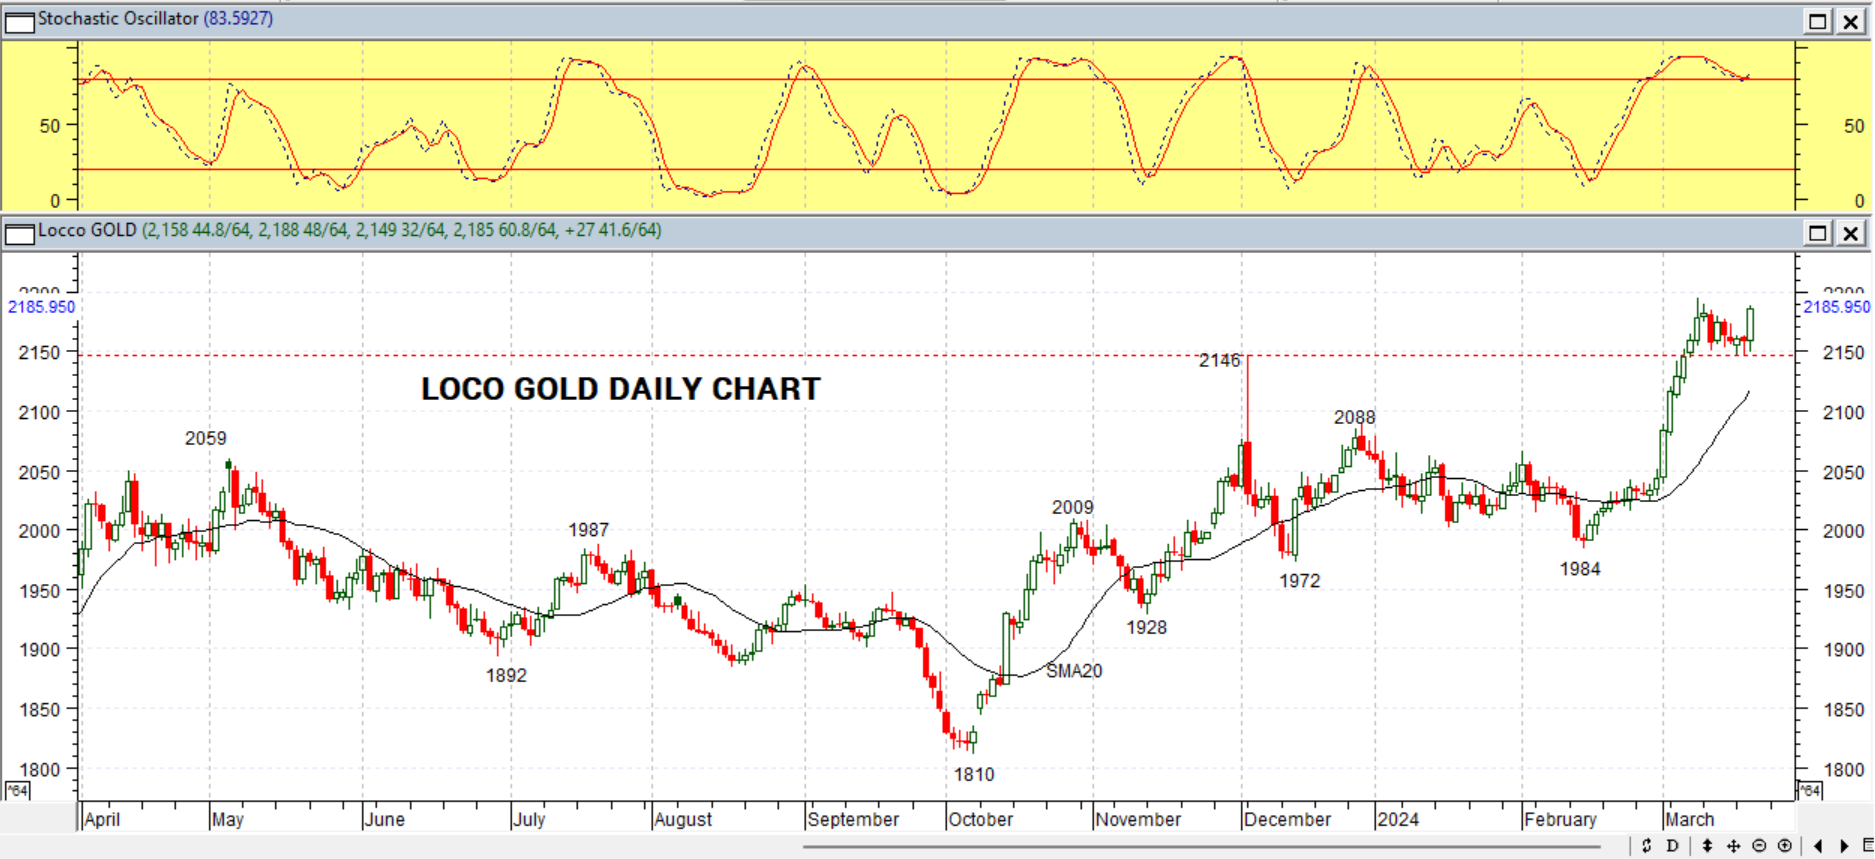Click the March label on the time axis
Screen dimensions: 1875x859
point(1690,820)
